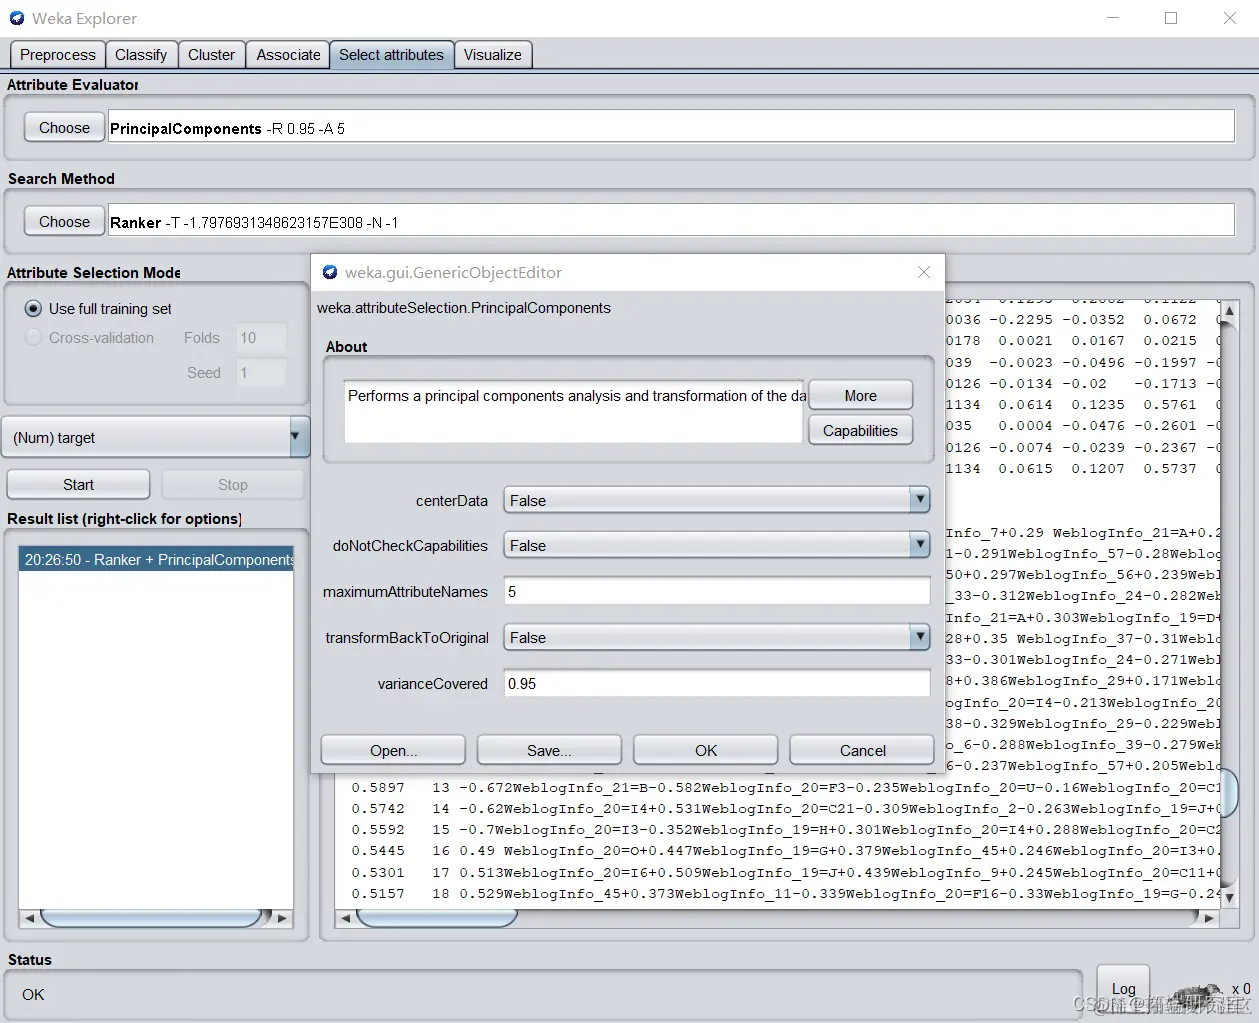Click the Start button
The width and height of the screenshot is (1259, 1023).
tap(78, 484)
